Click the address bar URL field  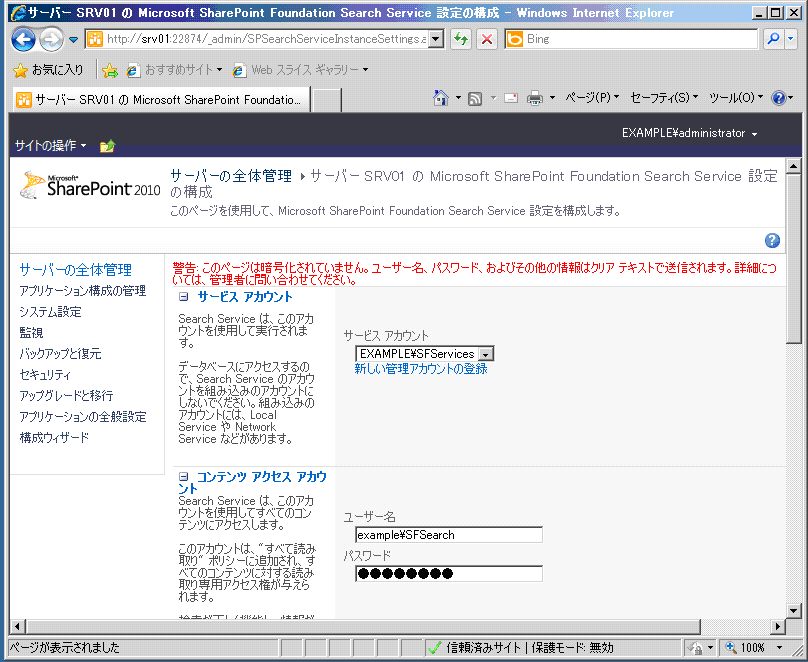[257, 39]
